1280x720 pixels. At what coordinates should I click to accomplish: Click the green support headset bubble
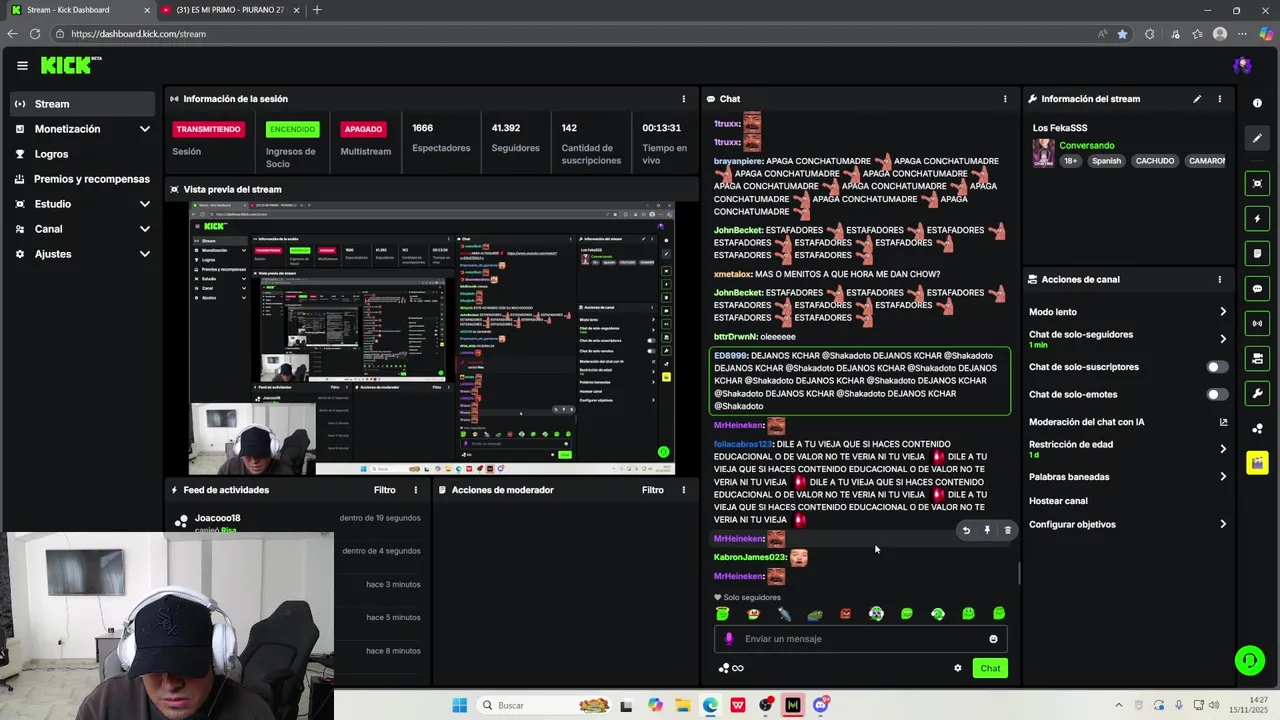1248,660
